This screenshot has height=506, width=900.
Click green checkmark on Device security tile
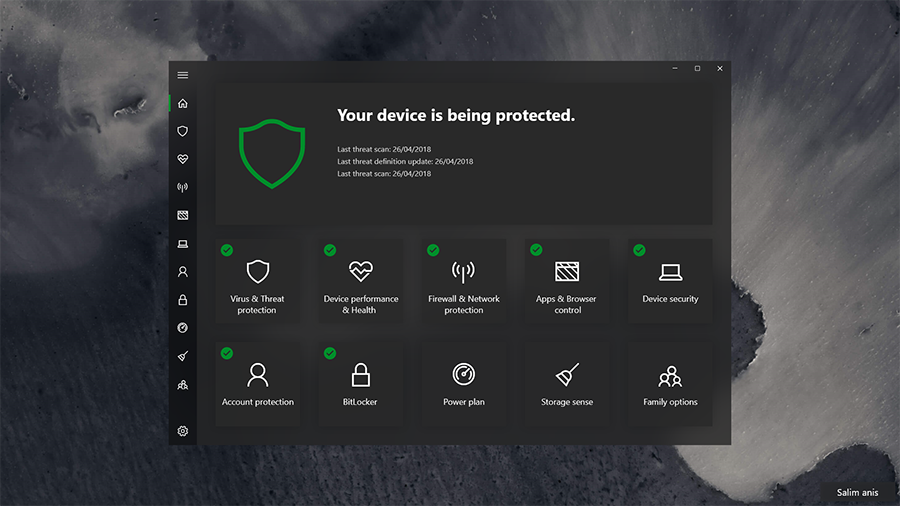(x=639, y=250)
